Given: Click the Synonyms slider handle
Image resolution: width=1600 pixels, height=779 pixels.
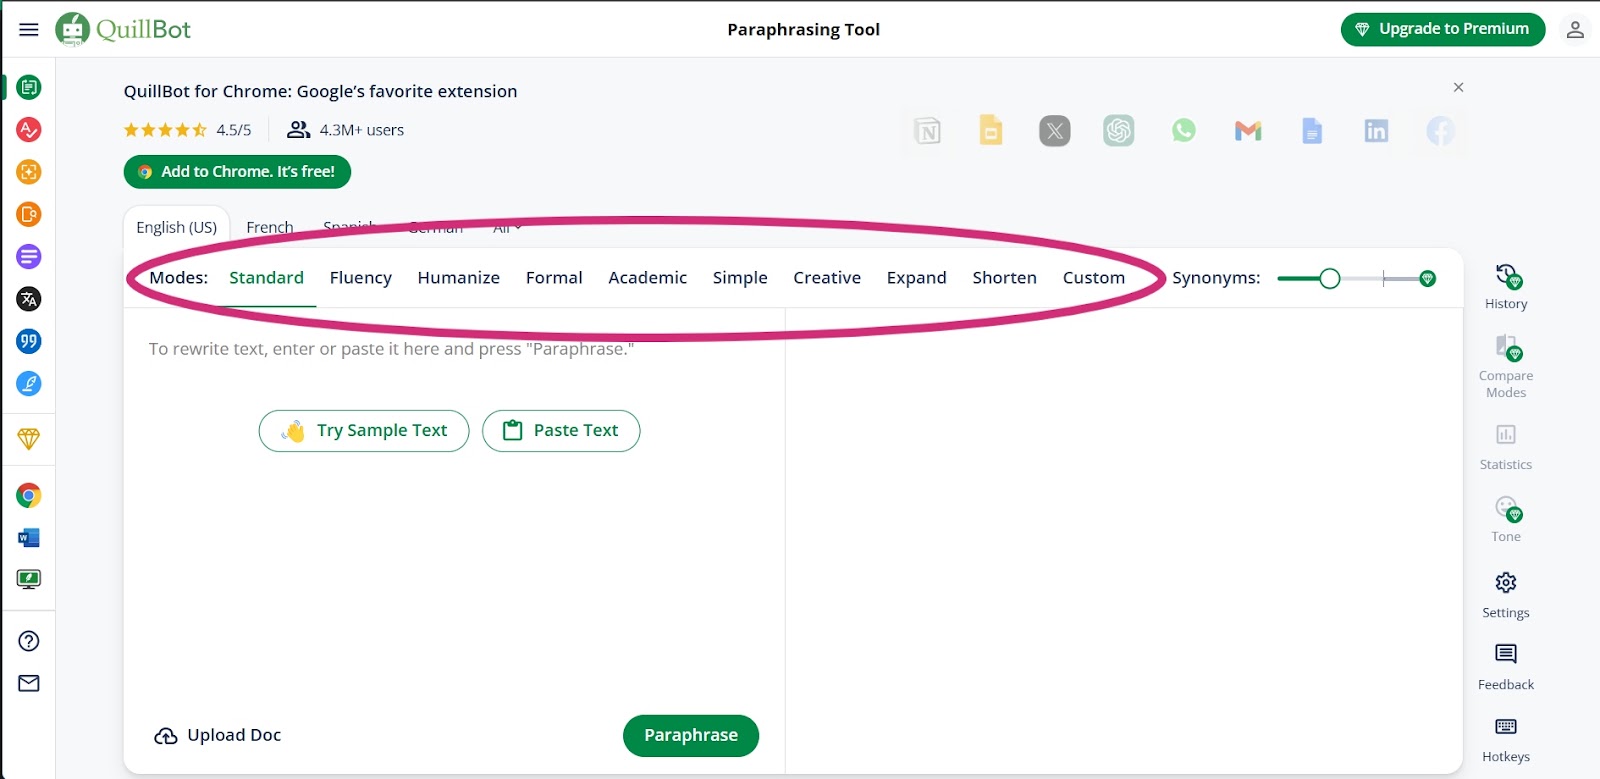Looking at the screenshot, I should click(1329, 279).
